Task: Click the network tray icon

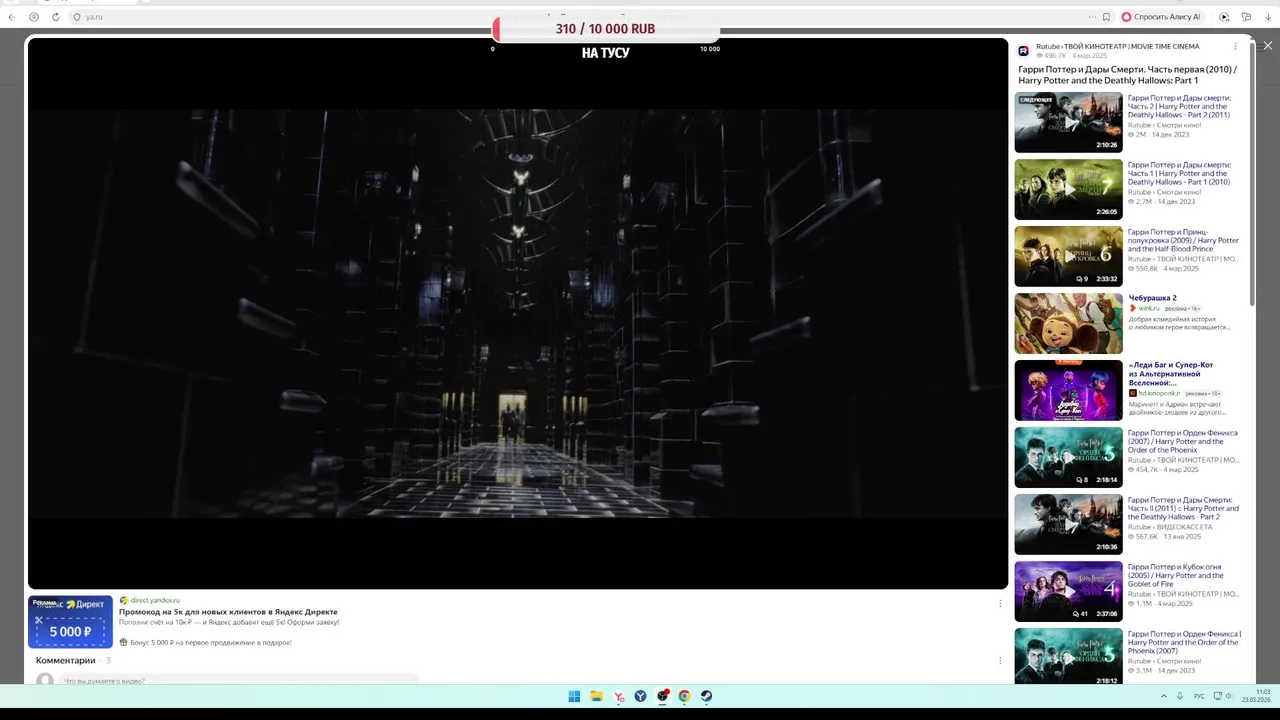Action: click(1216, 696)
